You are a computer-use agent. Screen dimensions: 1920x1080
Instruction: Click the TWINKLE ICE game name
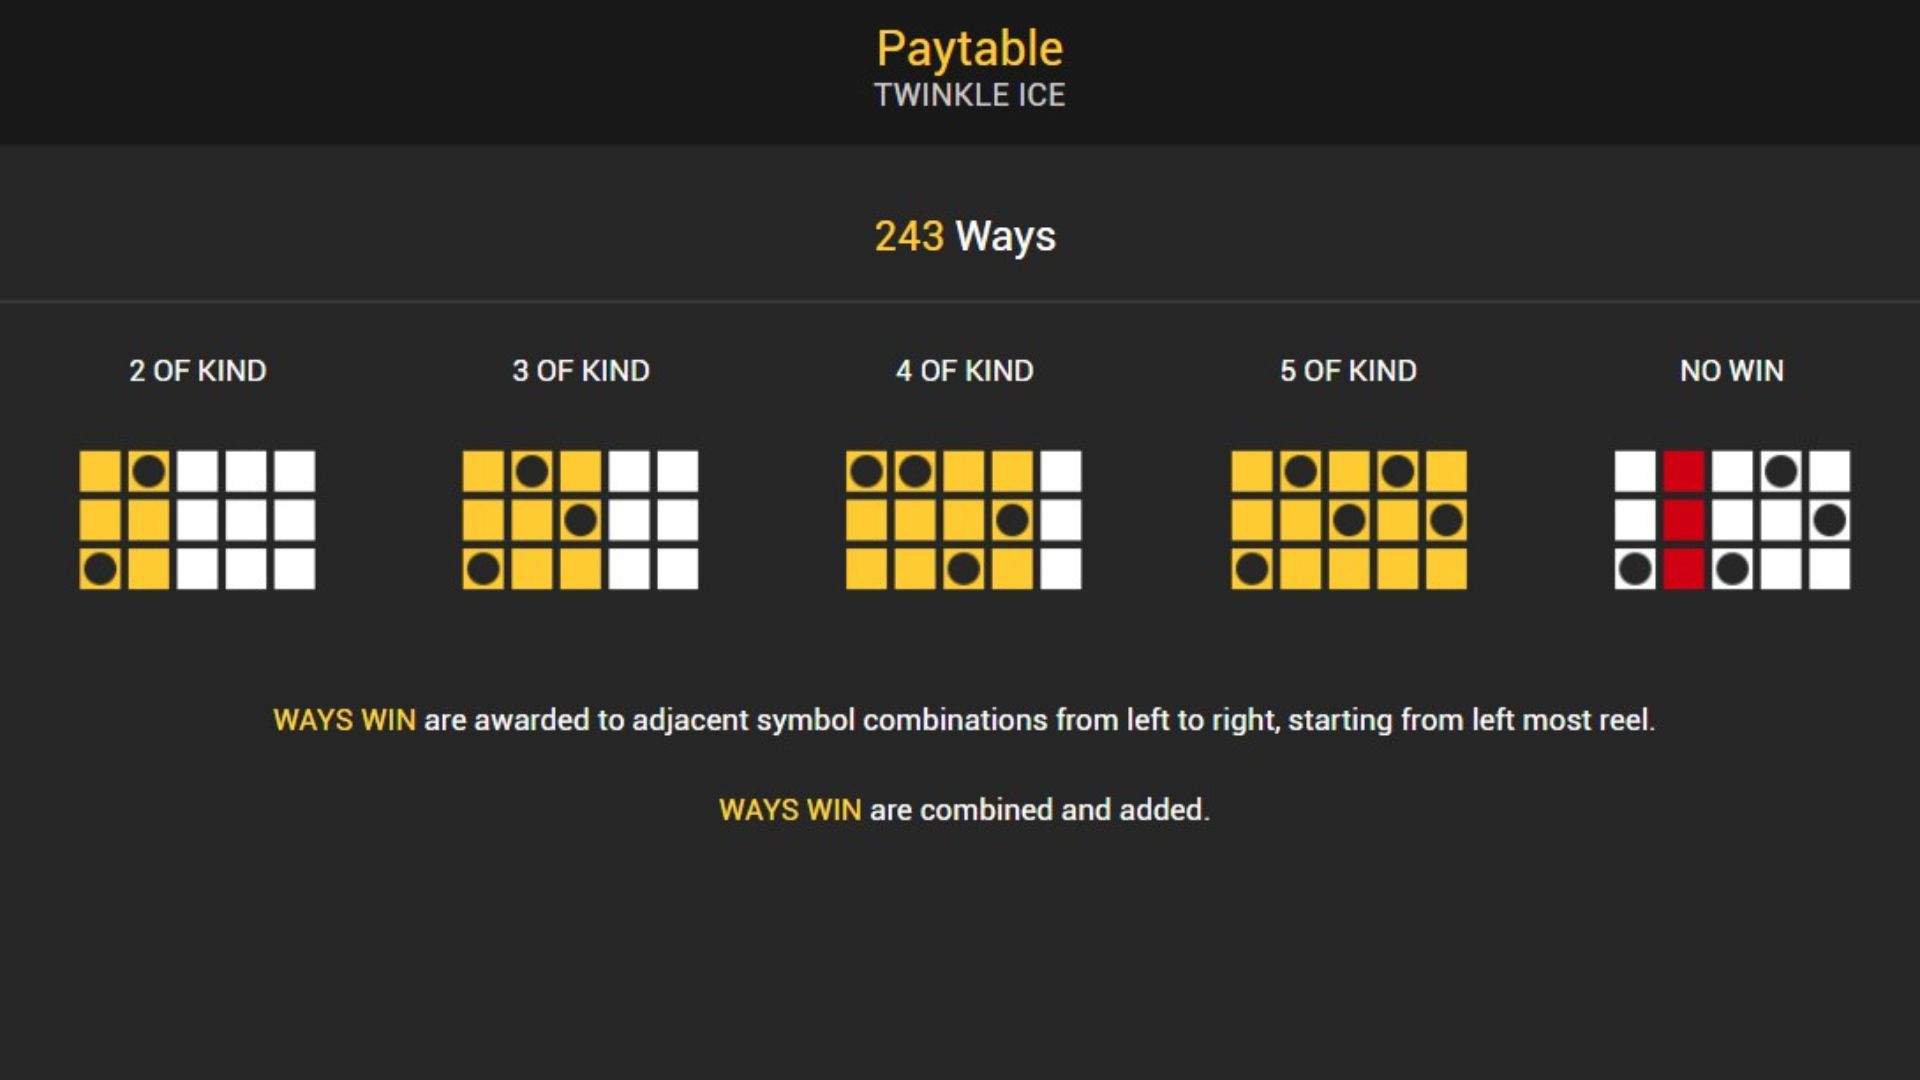coord(969,95)
